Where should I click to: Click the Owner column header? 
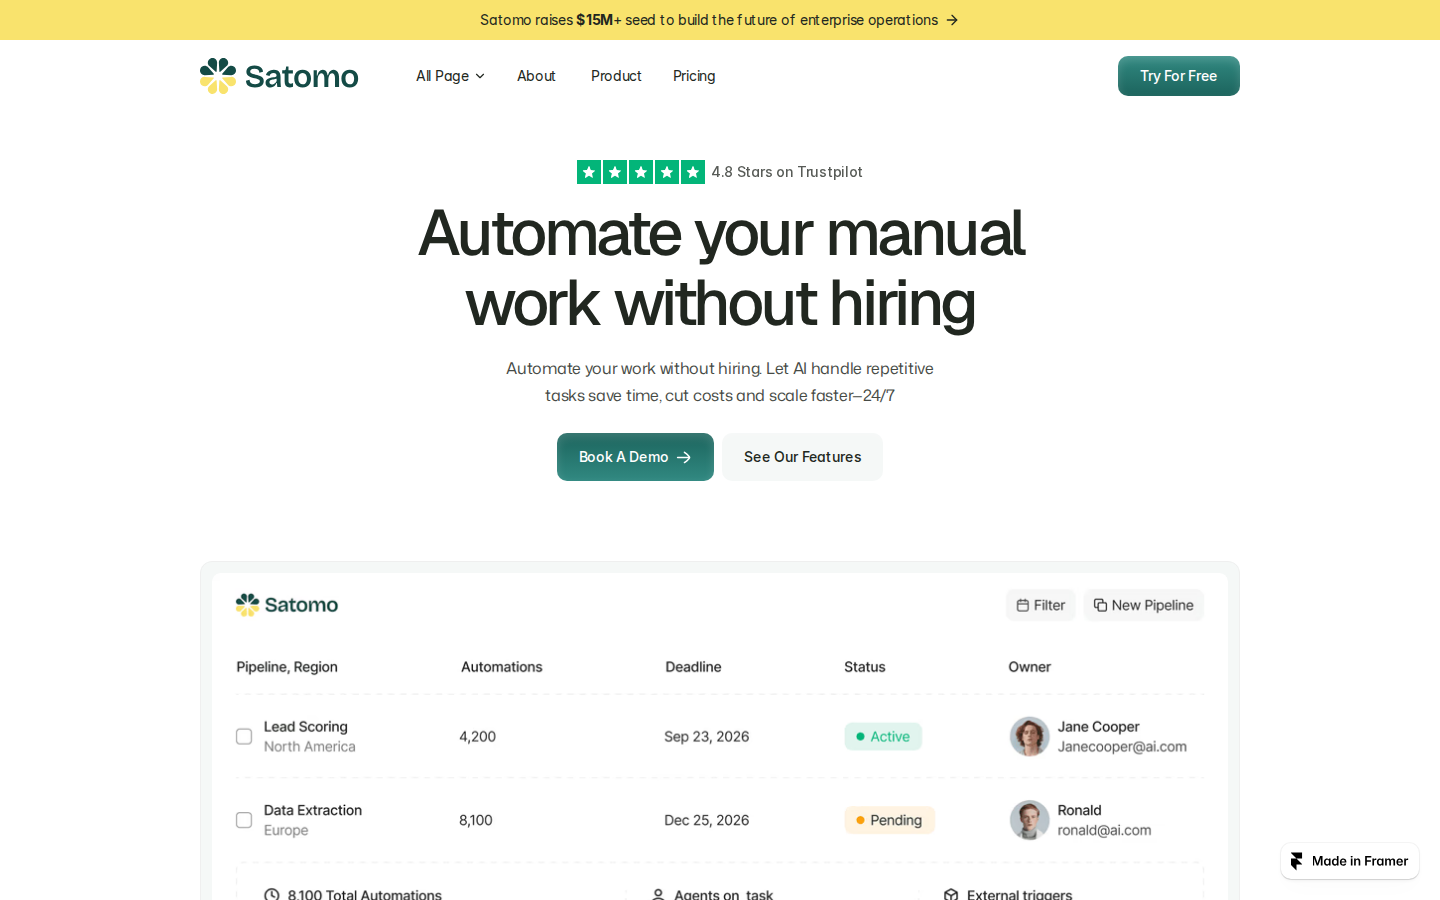(1030, 667)
